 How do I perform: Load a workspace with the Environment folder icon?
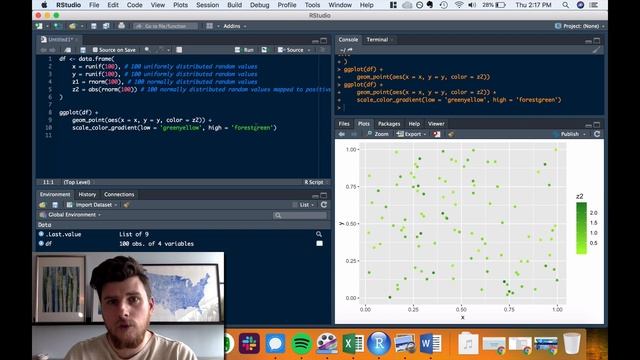click(x=42, y=204)
